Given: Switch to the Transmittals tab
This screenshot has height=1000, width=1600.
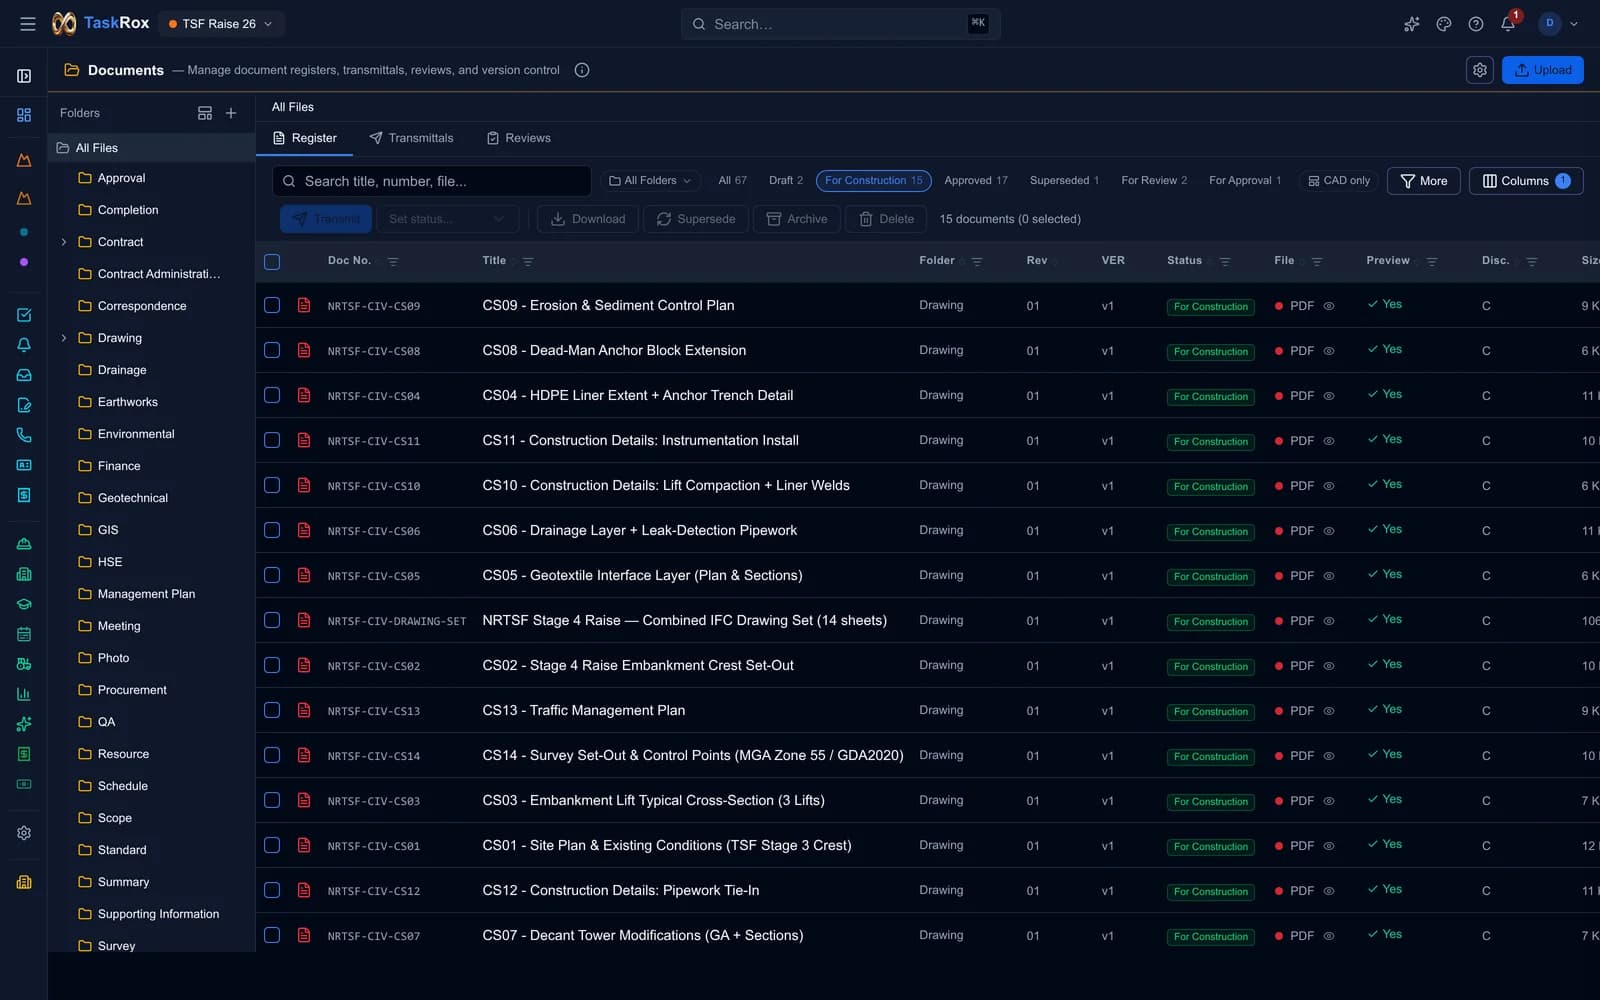Looking at the screenshot, I should click(x=411, y=138).
